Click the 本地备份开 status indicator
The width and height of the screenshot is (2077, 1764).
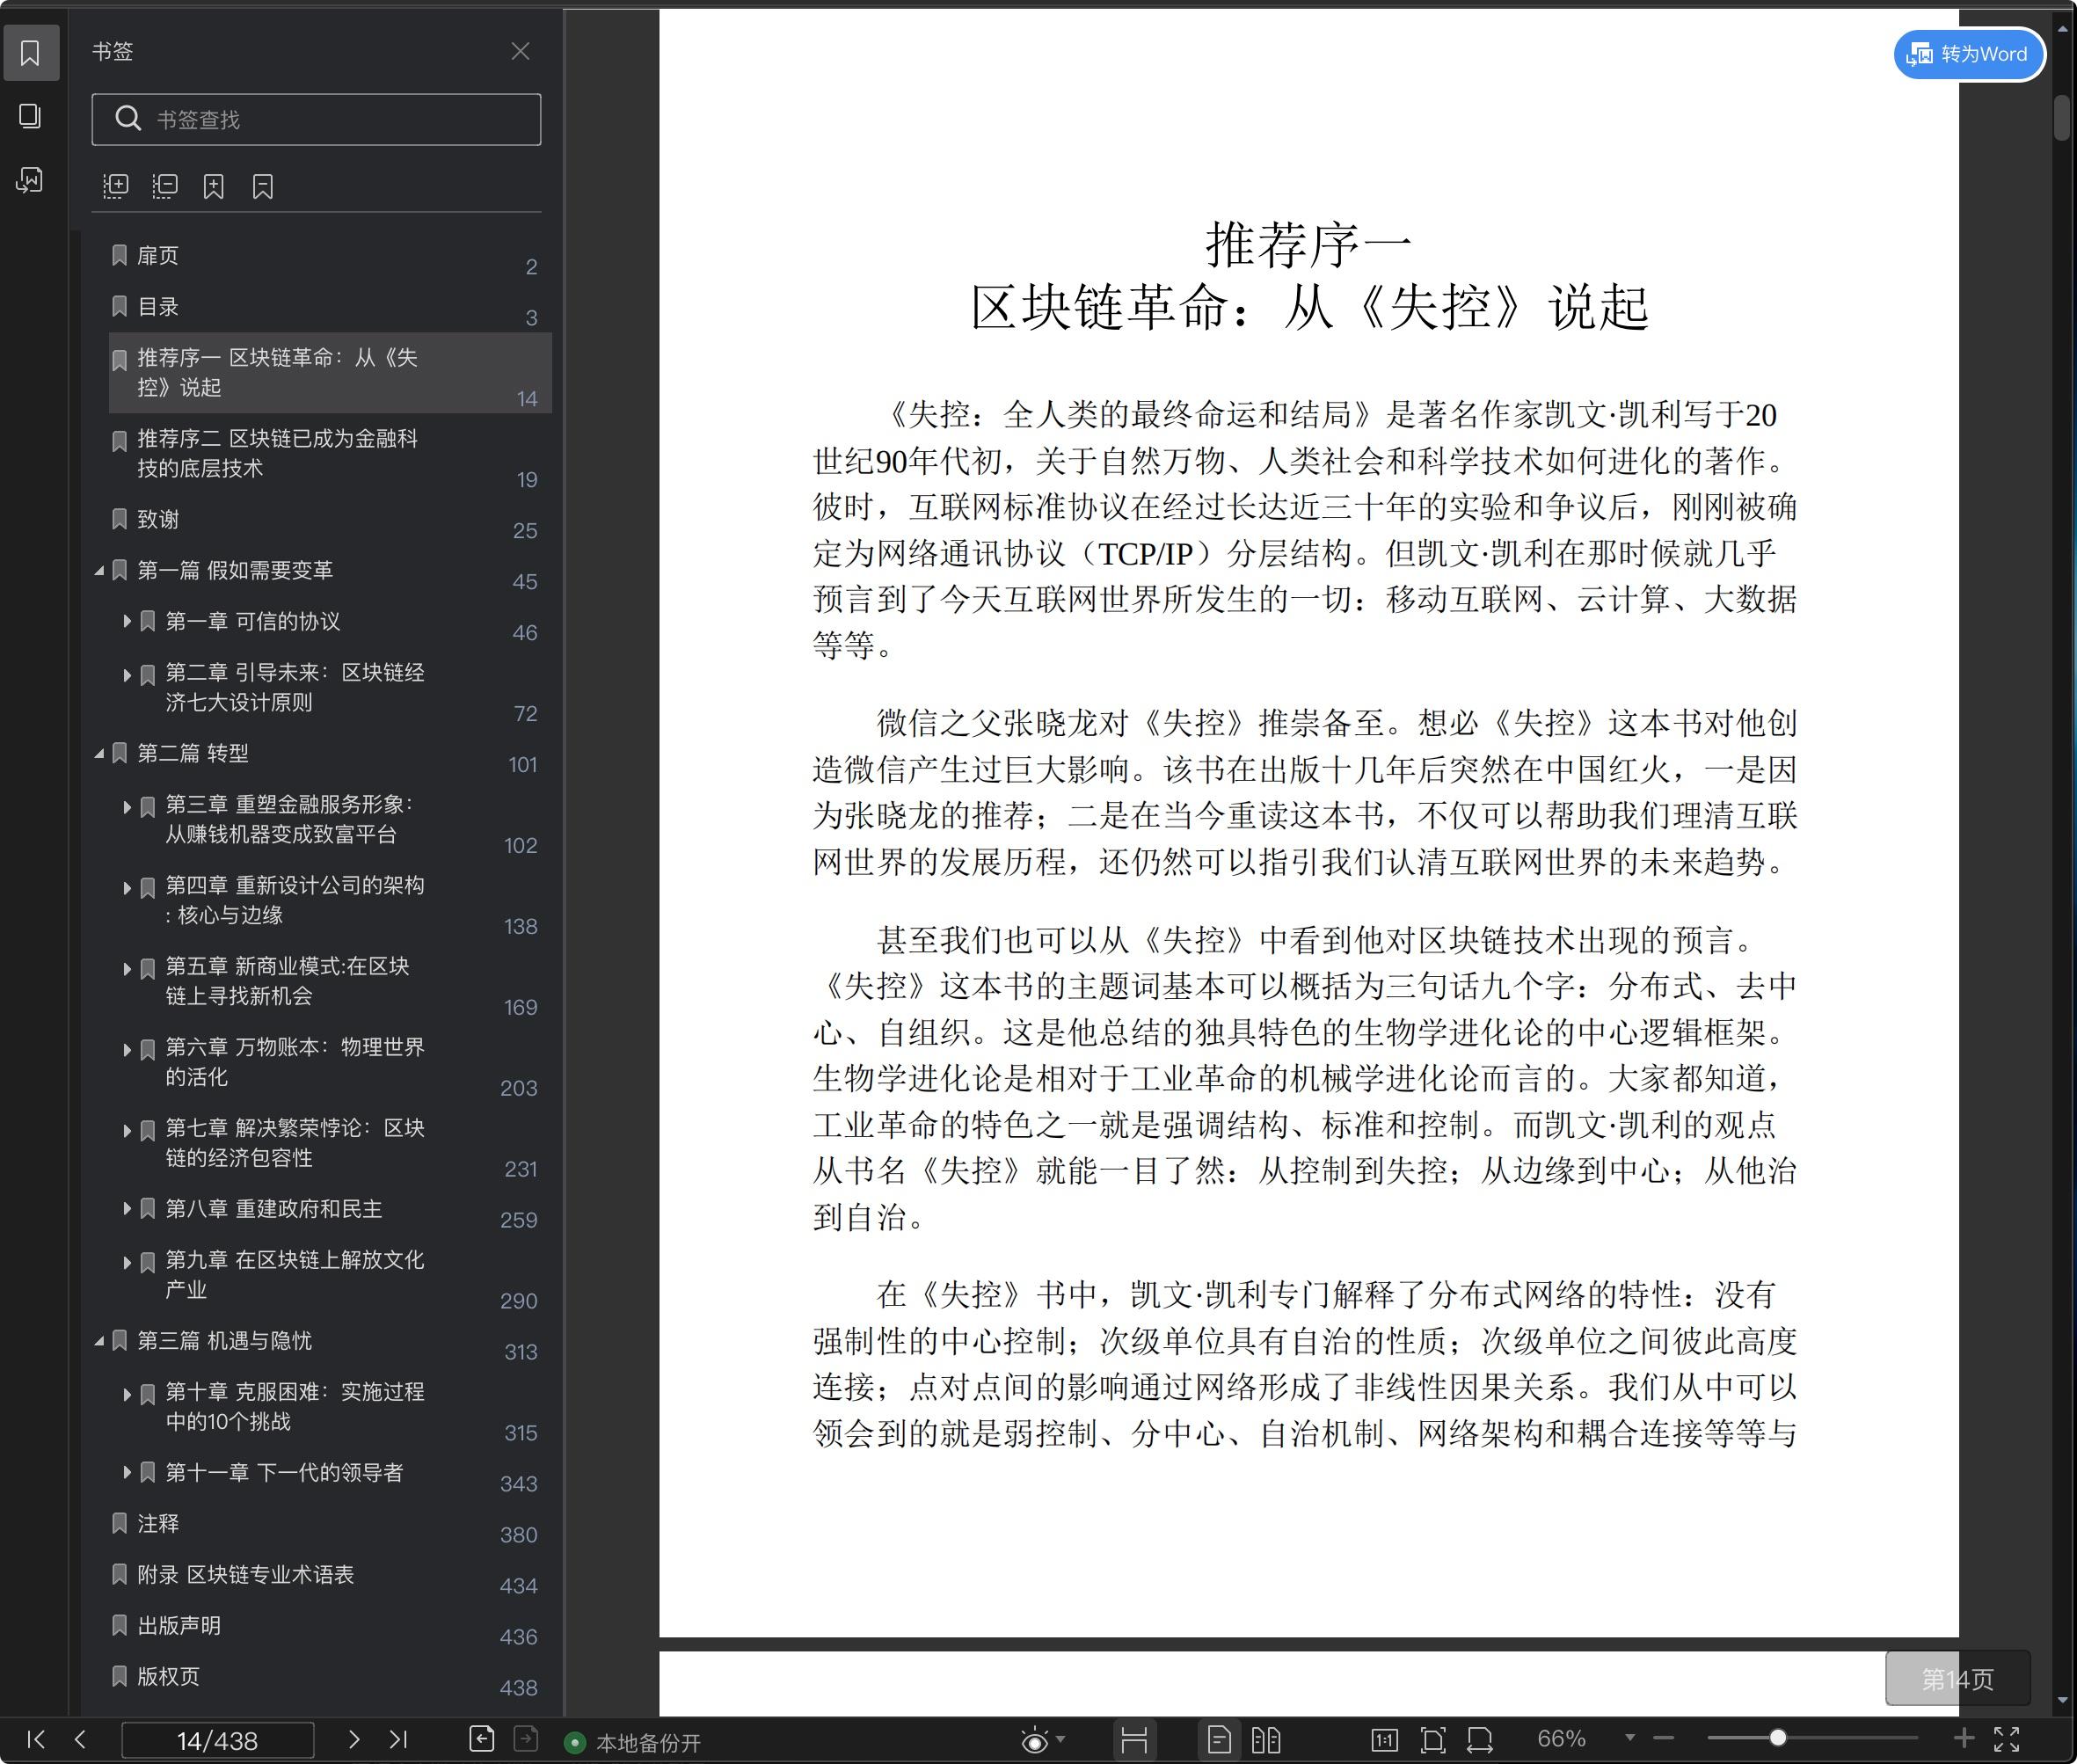click(633, 1743)
